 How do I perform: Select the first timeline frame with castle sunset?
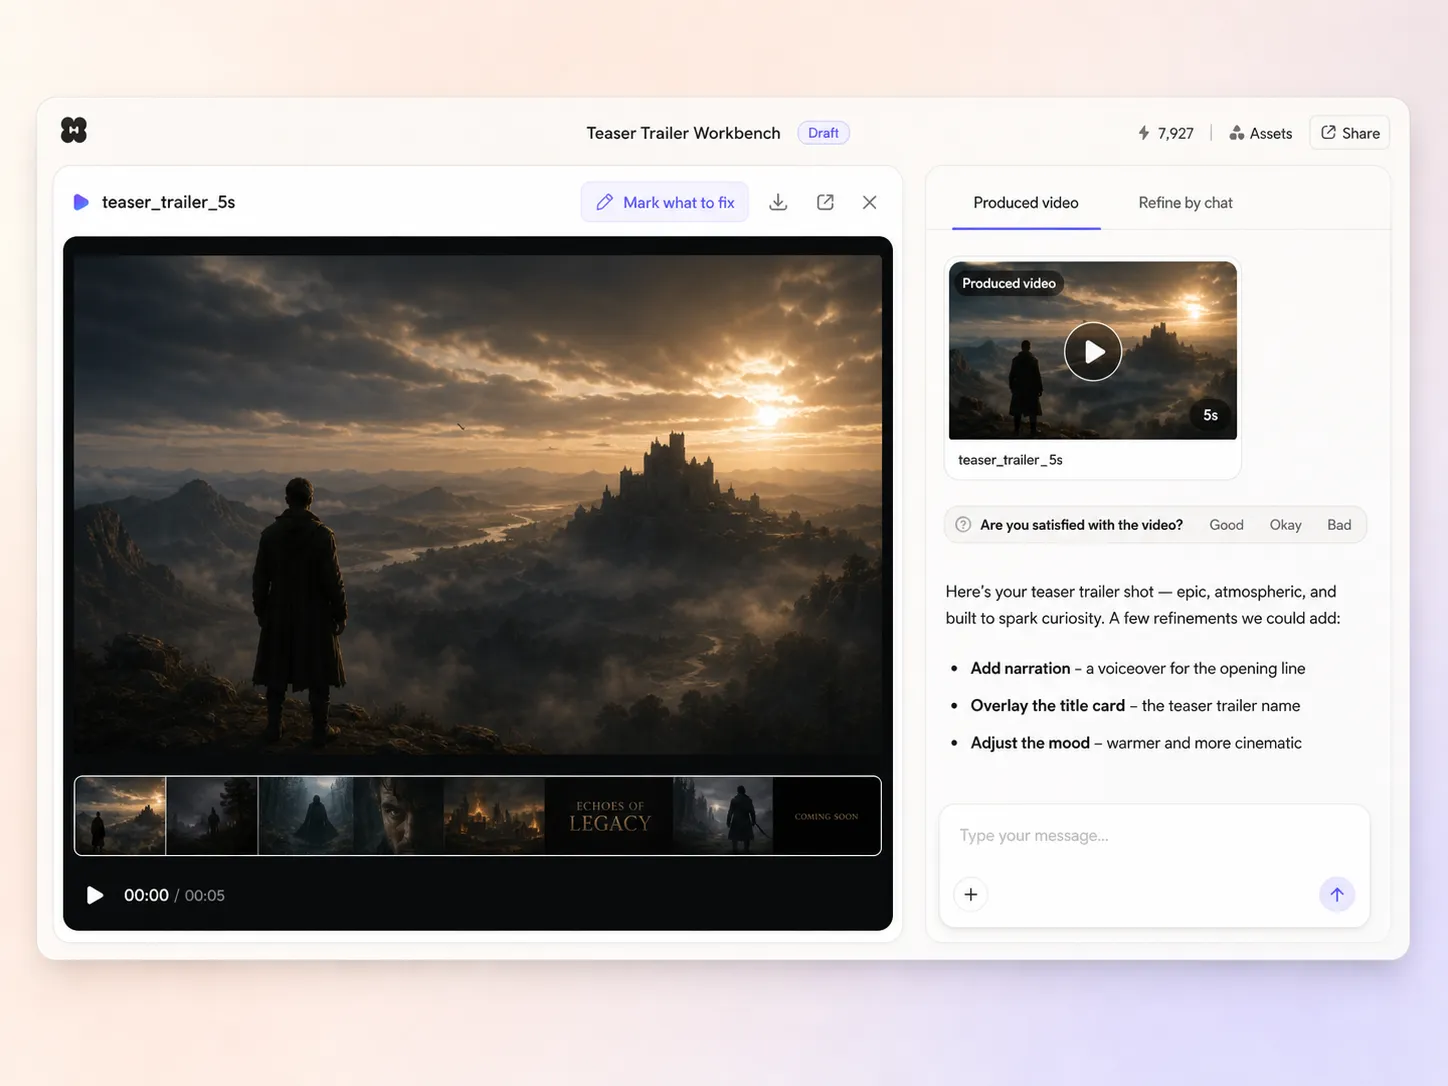click(x=121, y=816)
